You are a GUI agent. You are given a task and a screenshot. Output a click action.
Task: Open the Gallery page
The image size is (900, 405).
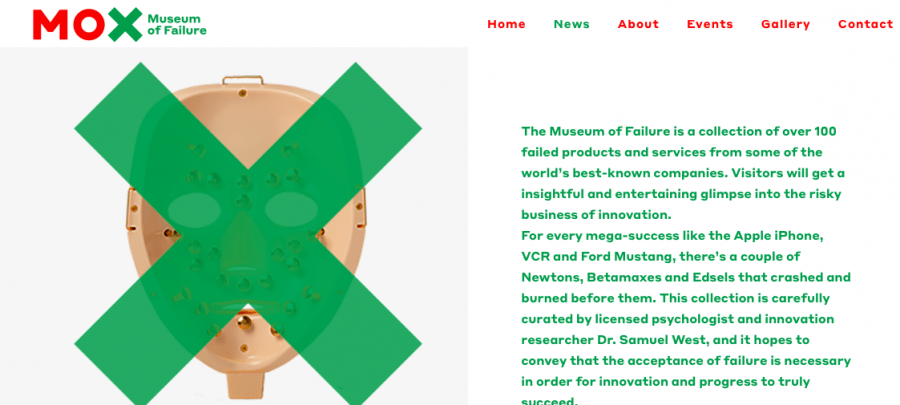pyautogui.click(x=785, y=24)
